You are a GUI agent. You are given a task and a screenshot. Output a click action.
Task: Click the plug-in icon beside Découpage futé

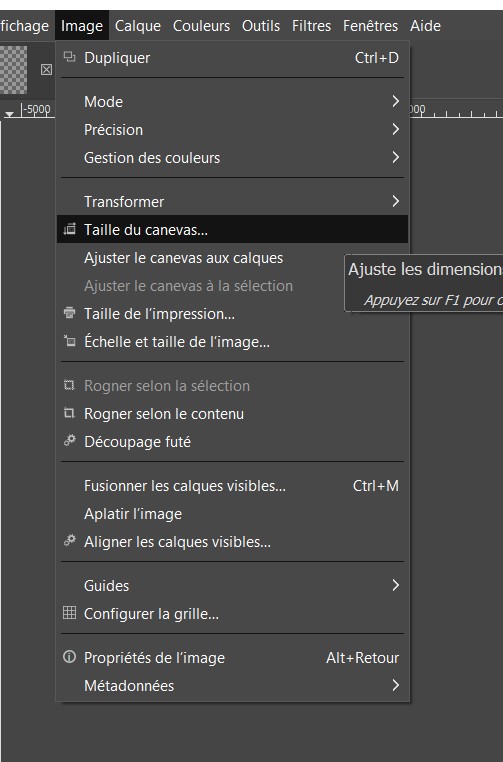tap(69, 441)
